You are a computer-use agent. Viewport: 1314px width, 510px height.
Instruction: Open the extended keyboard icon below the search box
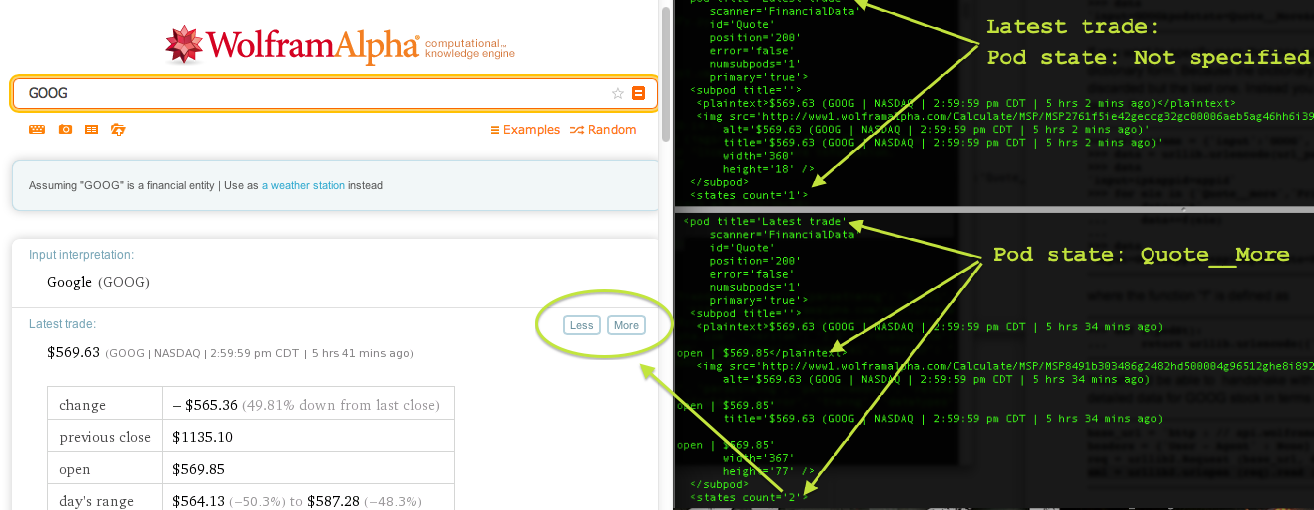[37, 130]
